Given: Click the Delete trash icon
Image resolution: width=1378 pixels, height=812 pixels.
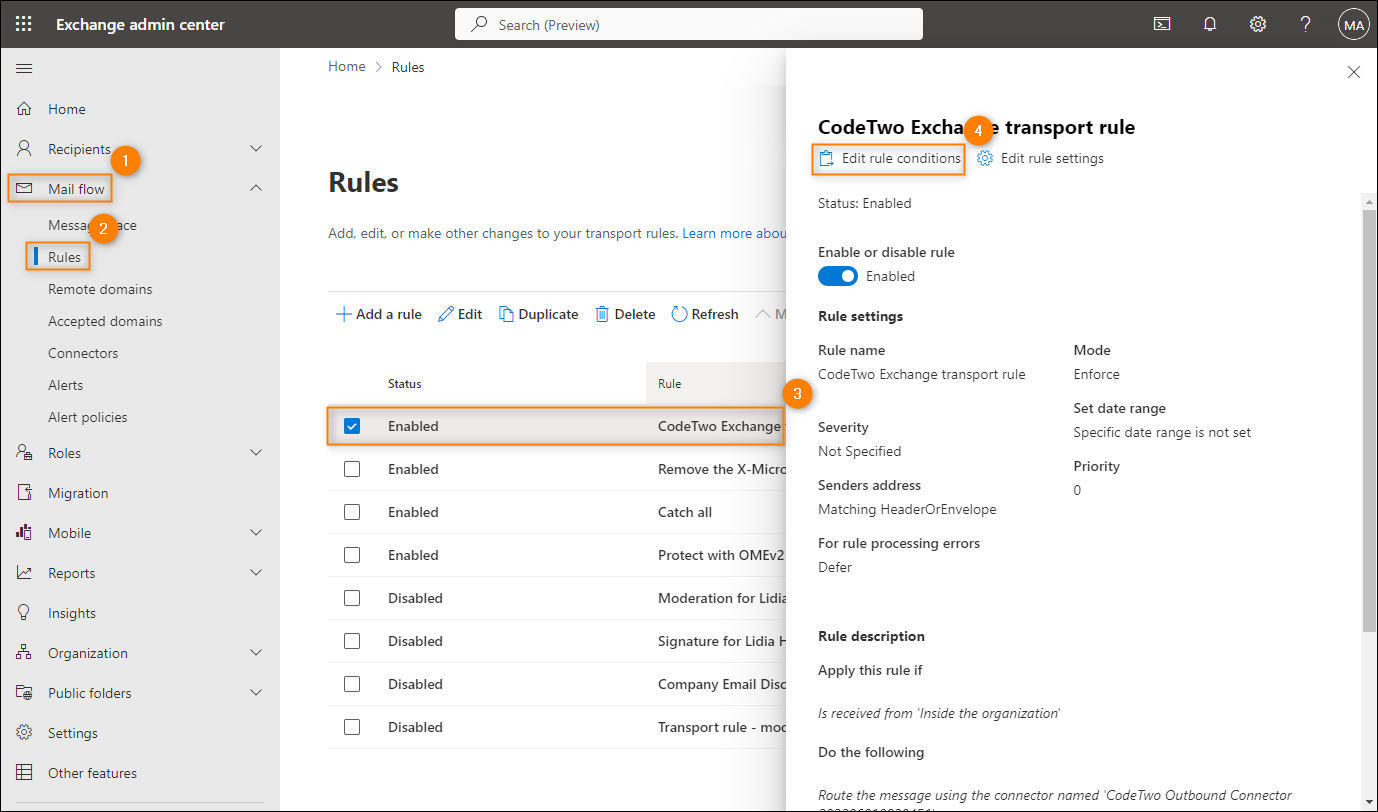Looking at the screenshot, I should [602, 314].
